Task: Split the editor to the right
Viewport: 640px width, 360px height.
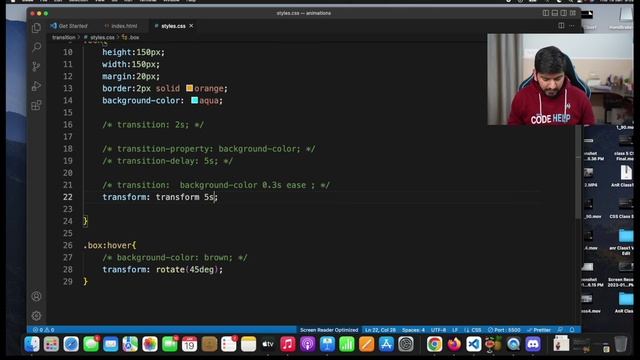Action: 561,26
